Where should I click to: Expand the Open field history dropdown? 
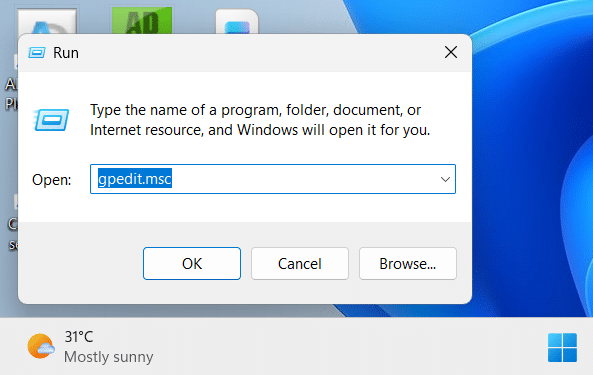click(445, 179)
